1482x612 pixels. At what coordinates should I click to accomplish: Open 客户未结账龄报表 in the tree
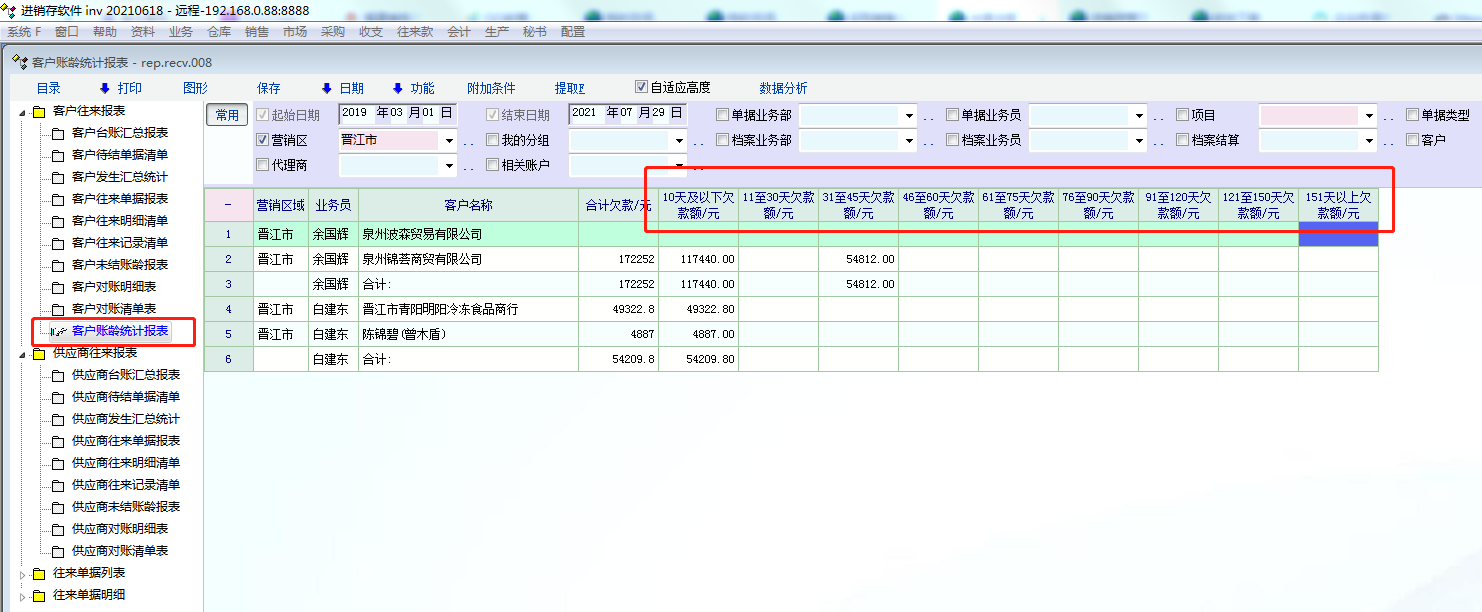[x=120, y=265]
